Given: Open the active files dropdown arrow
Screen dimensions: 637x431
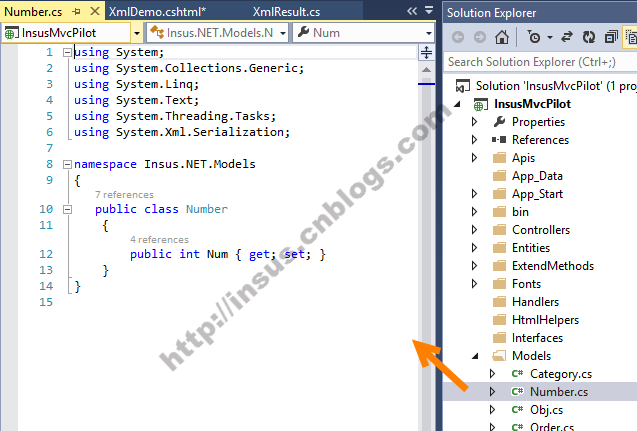Looking at the screenshot, I should [429, 10].
